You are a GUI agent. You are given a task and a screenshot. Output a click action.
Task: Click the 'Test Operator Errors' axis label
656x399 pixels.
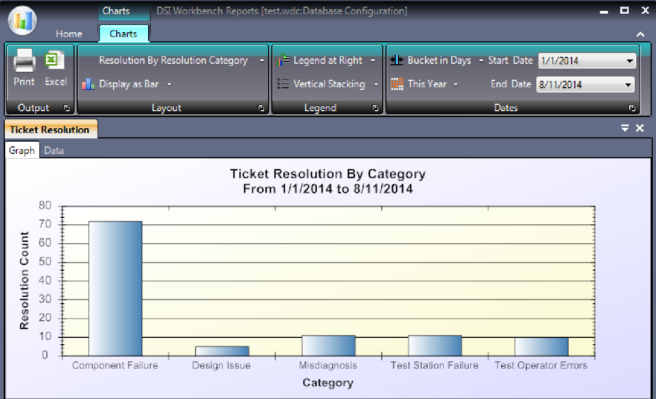pos(541,366)
